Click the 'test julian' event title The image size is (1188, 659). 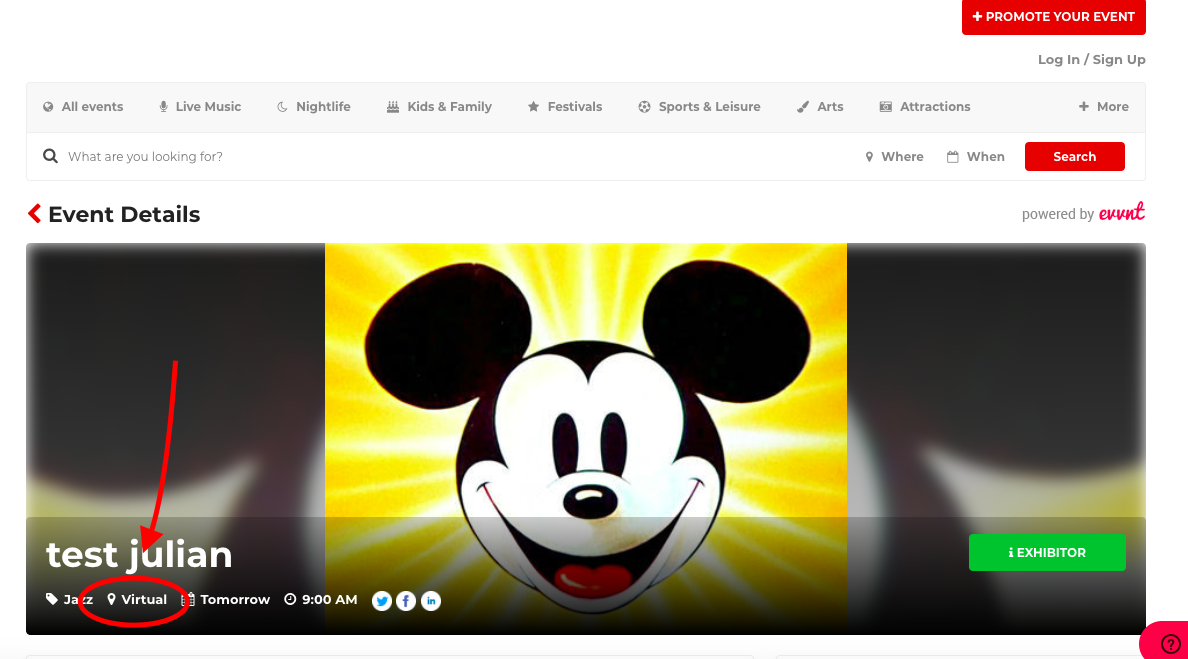[x=139, y=554]
